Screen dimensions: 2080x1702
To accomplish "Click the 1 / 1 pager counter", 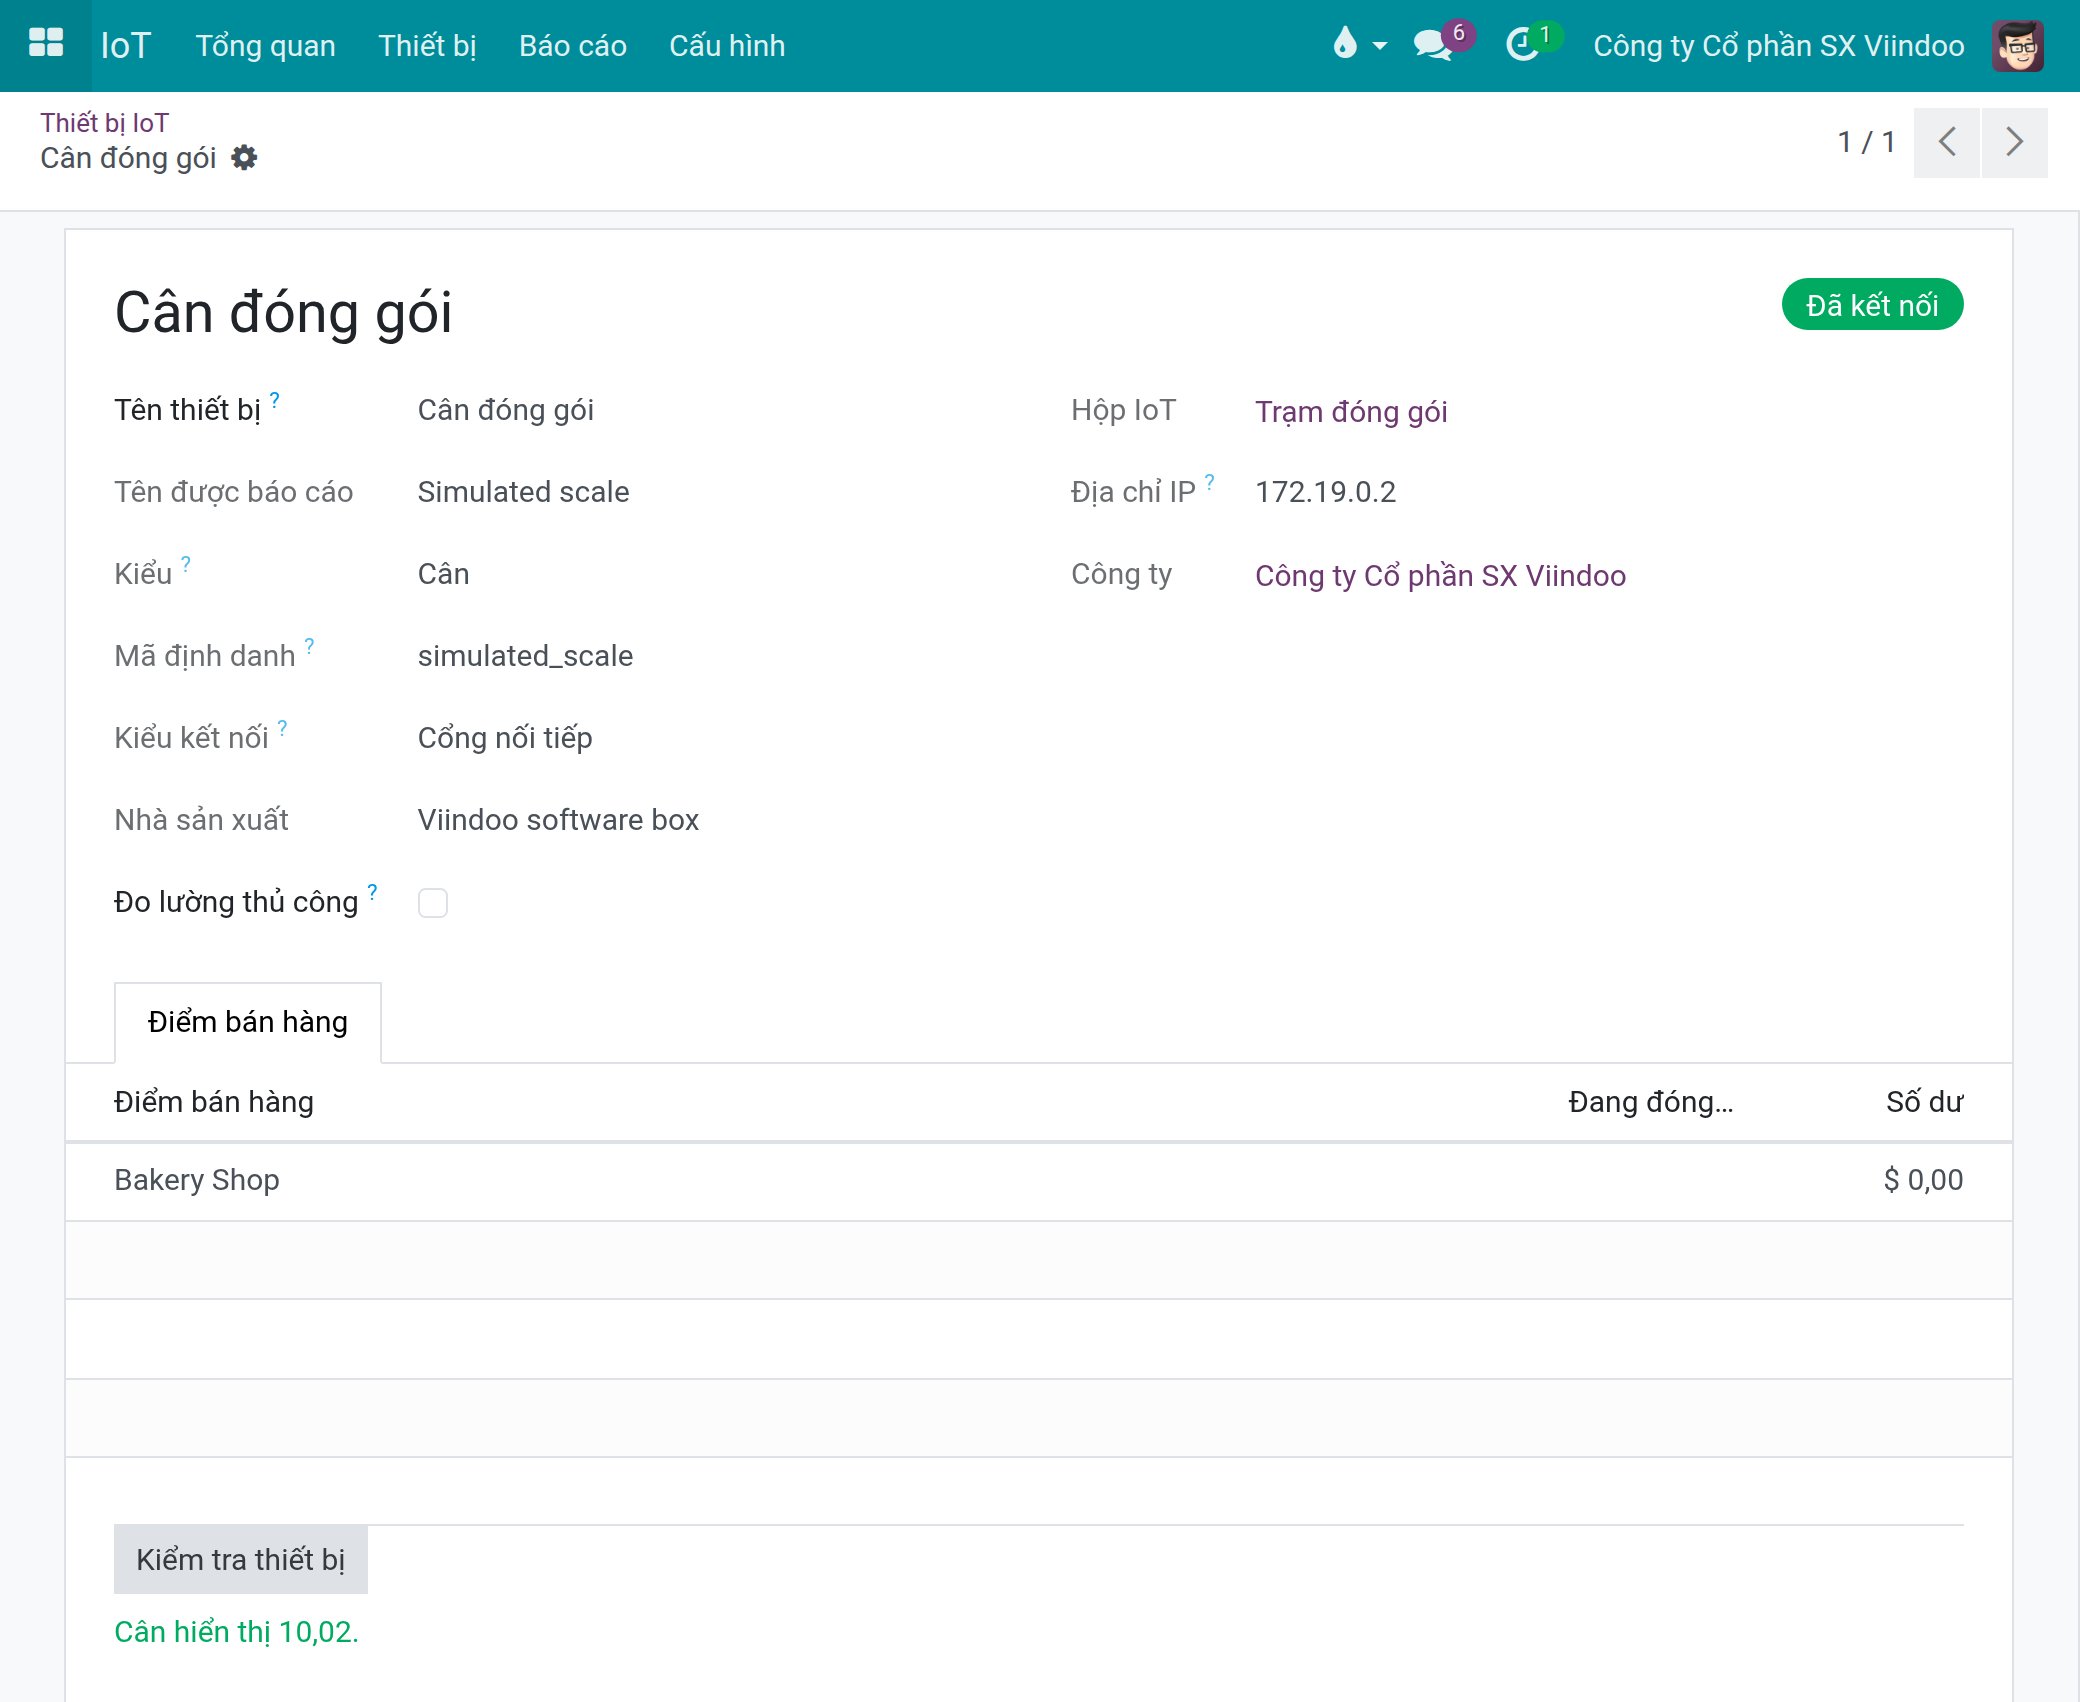I will 1866,142.
